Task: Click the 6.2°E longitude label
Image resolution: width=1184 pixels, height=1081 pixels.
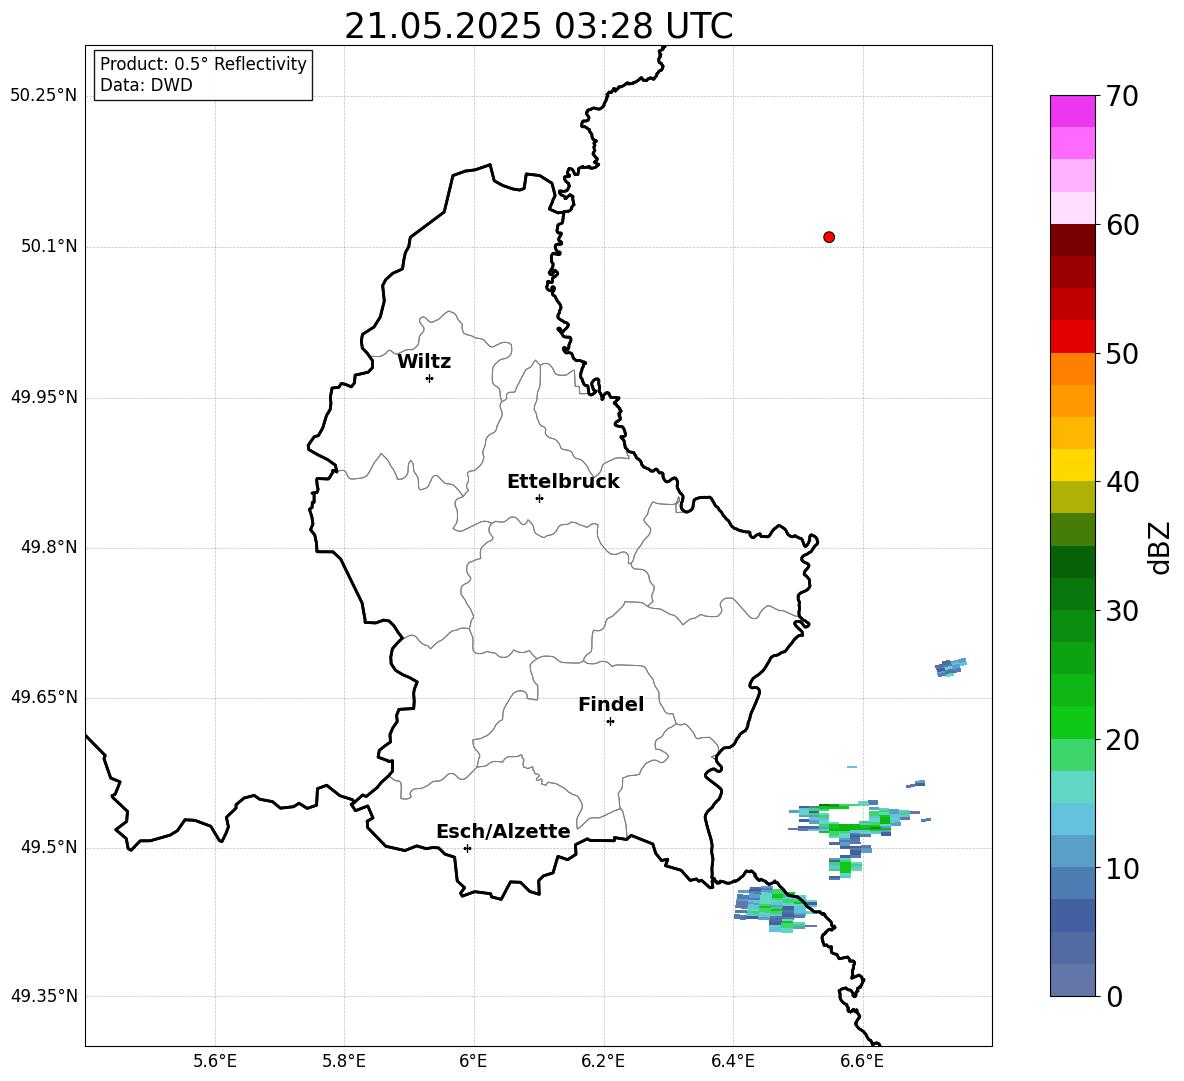Action: [x=603, y=1061]
